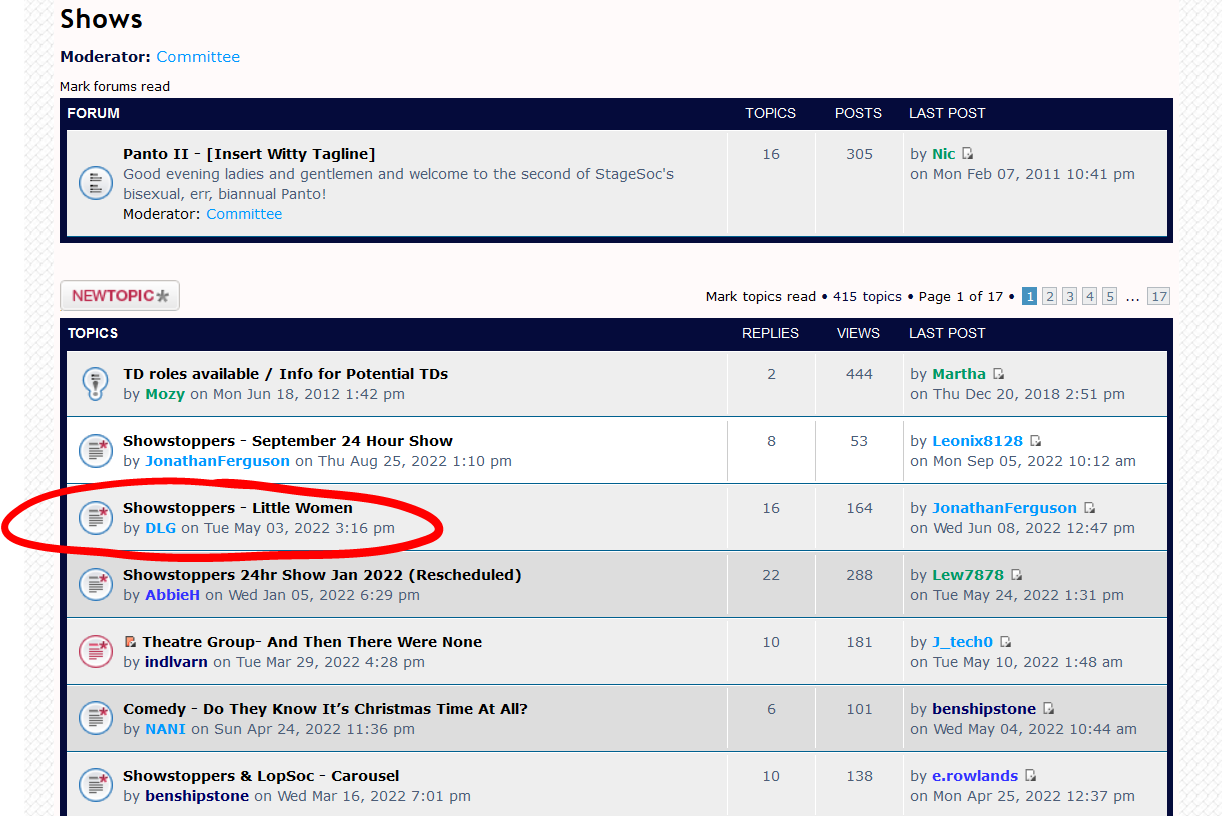Jump to latest post icon beside Lew7878
This screenshot has width=1222, height=816.
point(1016,575)
